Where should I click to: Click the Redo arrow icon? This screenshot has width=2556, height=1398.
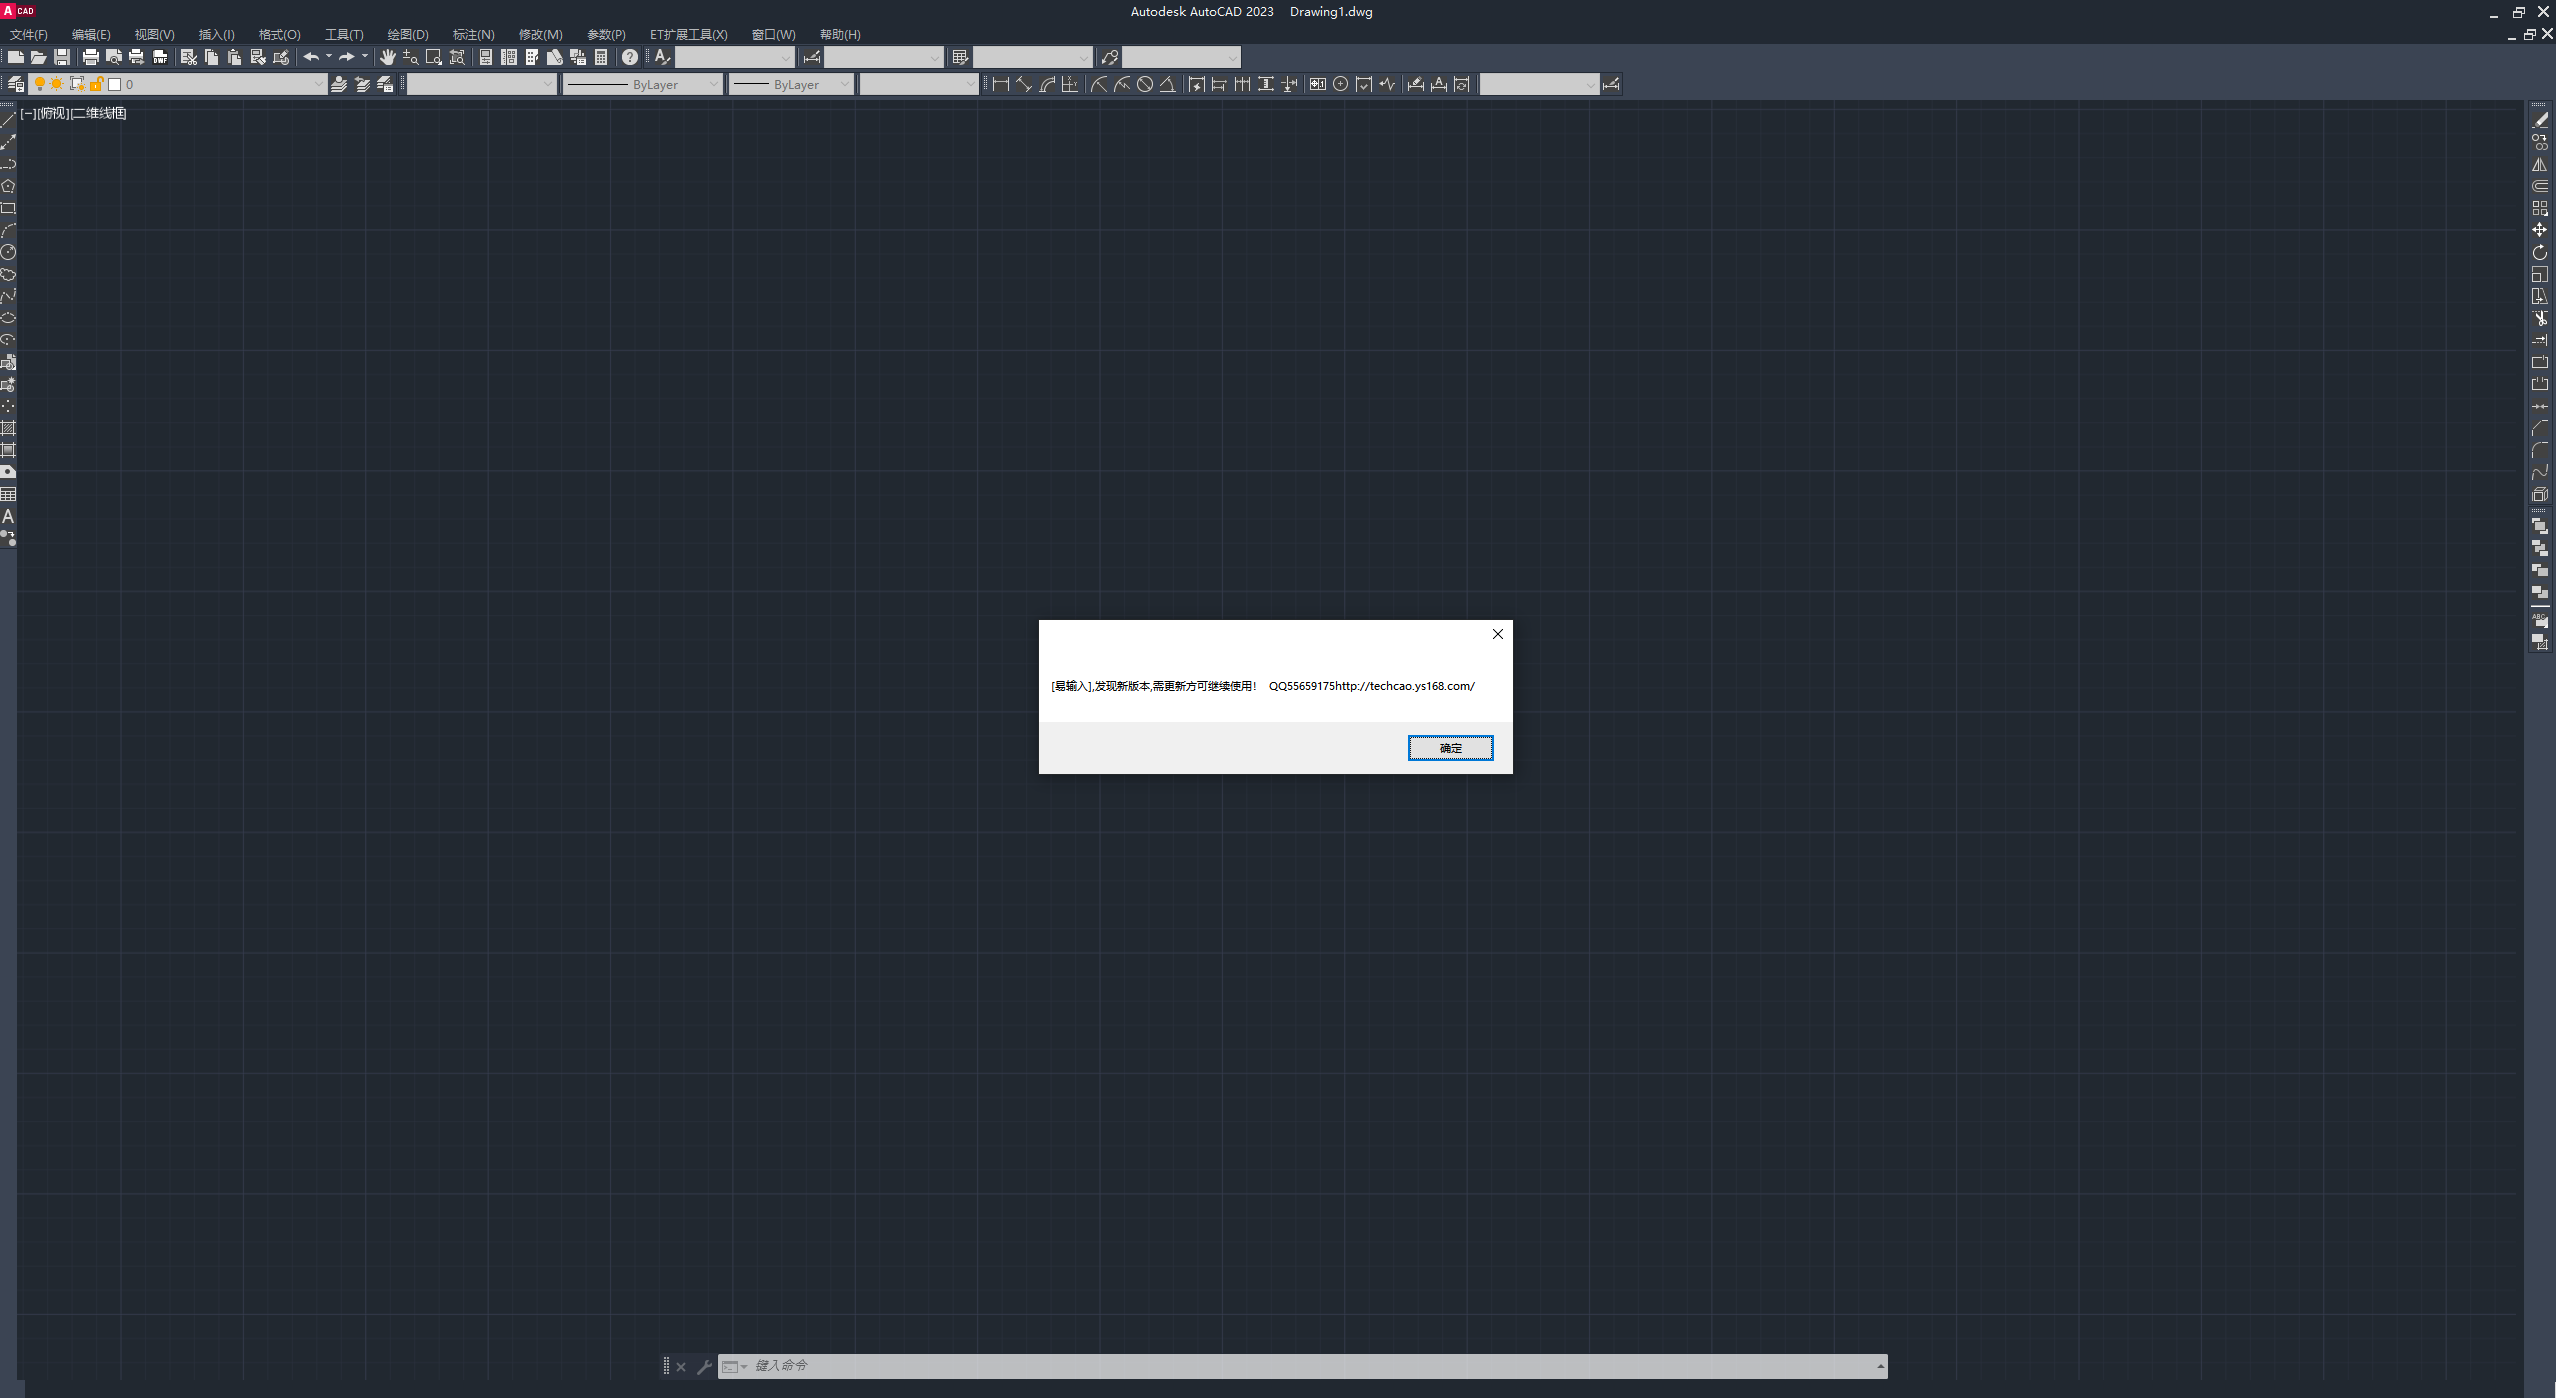click(347, 57)
